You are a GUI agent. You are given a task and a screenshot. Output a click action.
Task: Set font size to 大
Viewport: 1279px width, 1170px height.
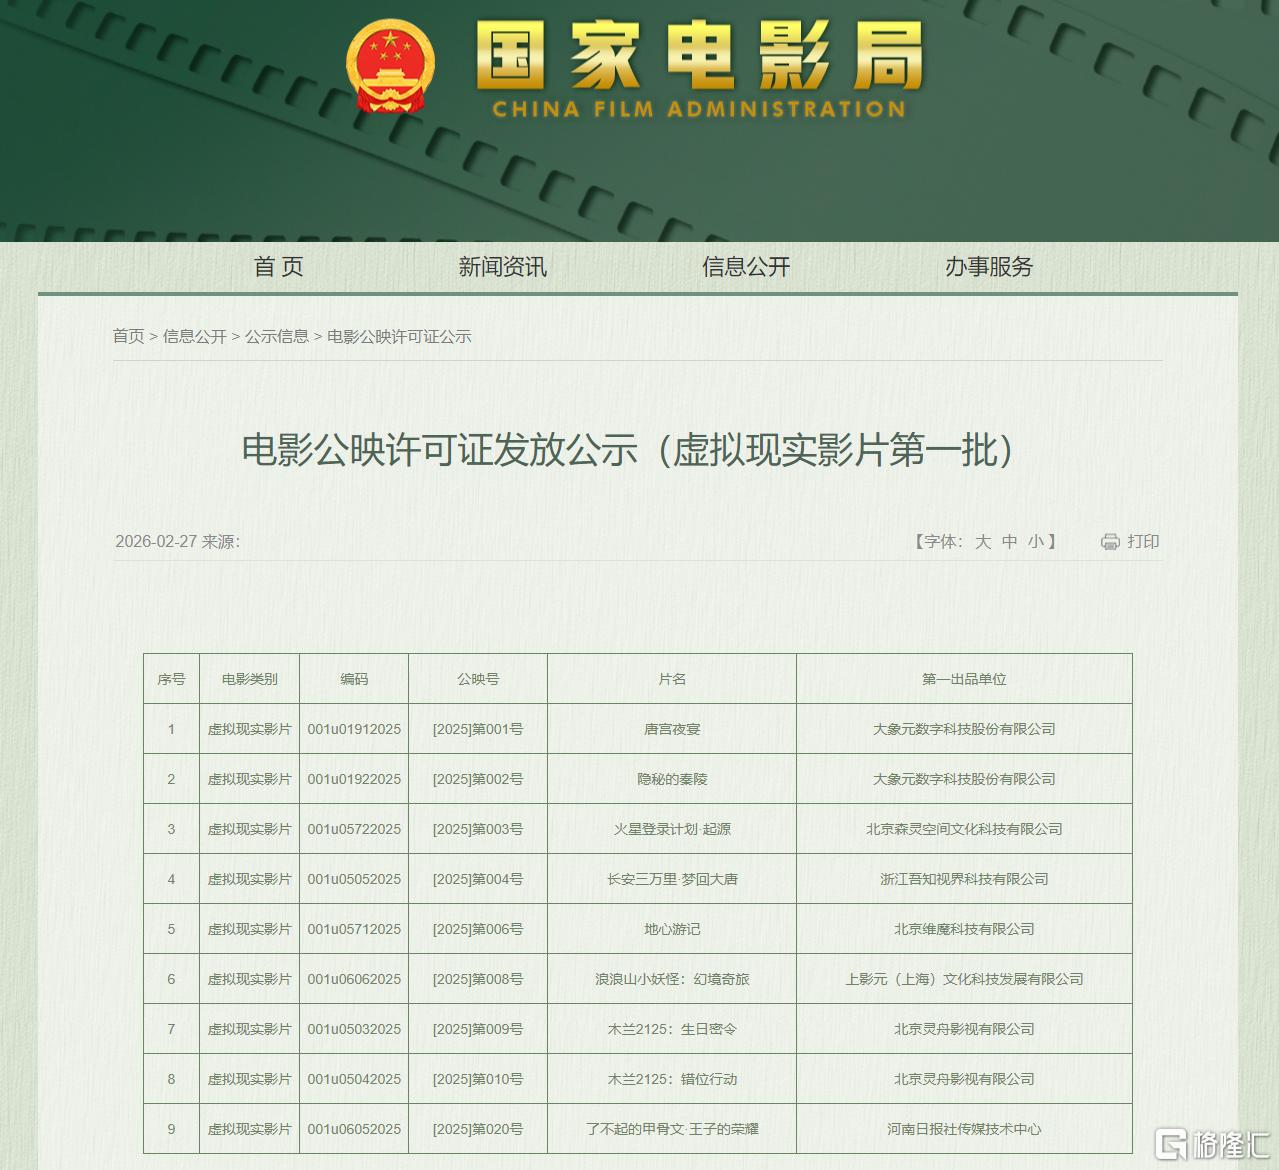(x=983, y=541)
